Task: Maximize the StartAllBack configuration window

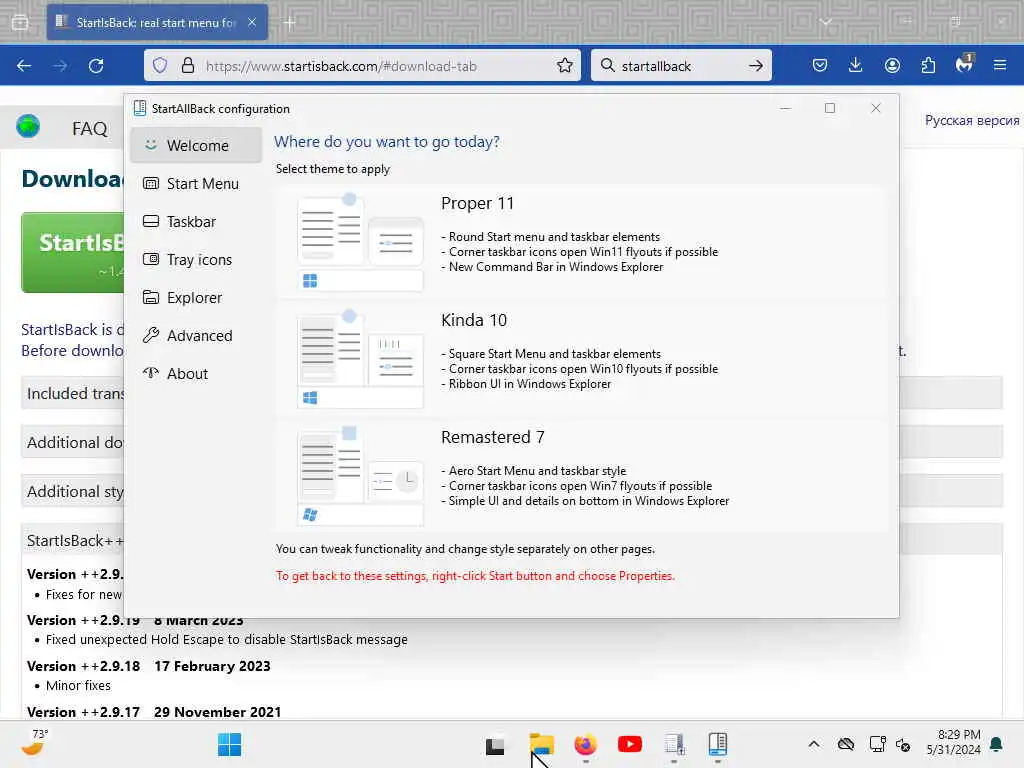Action: click(x=830, y=108)
